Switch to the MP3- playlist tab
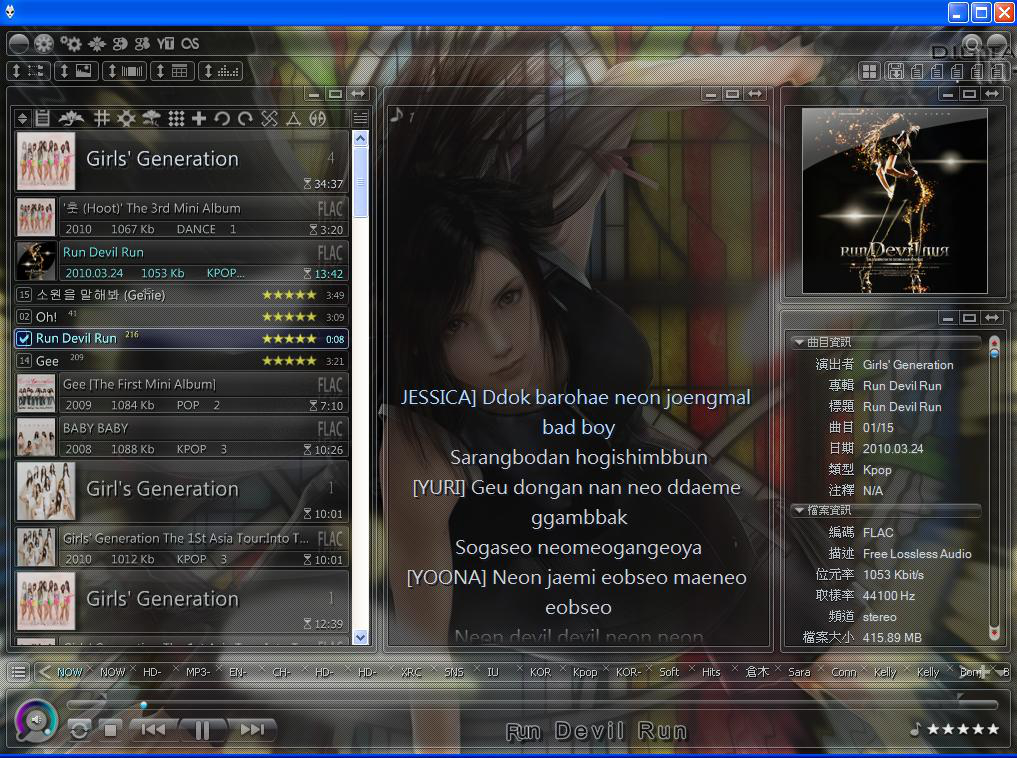Screen dimensions: 1017x758 198,672
